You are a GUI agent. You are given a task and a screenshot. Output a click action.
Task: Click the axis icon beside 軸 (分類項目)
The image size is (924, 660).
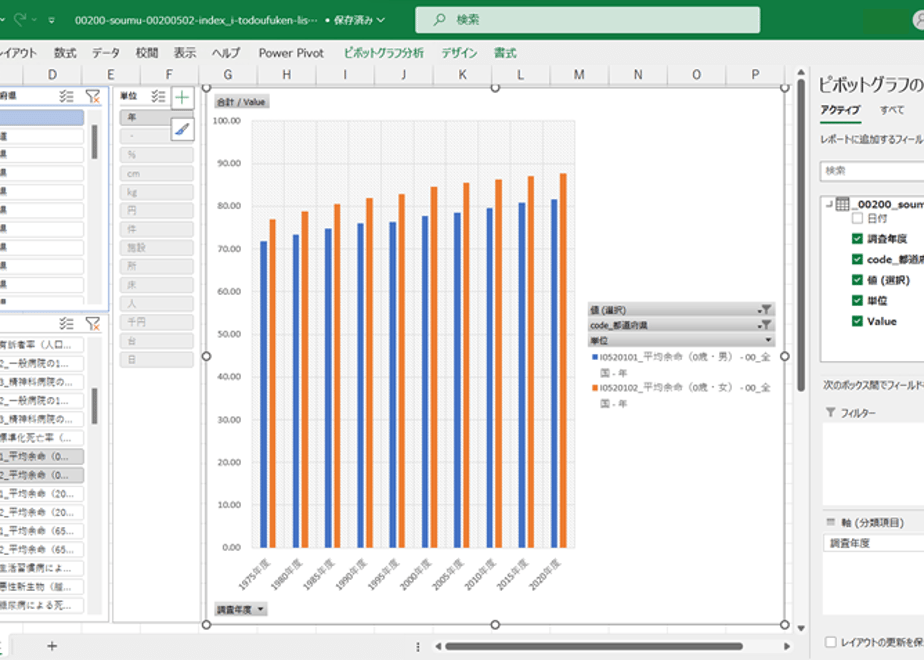click(x=831, y=522)
